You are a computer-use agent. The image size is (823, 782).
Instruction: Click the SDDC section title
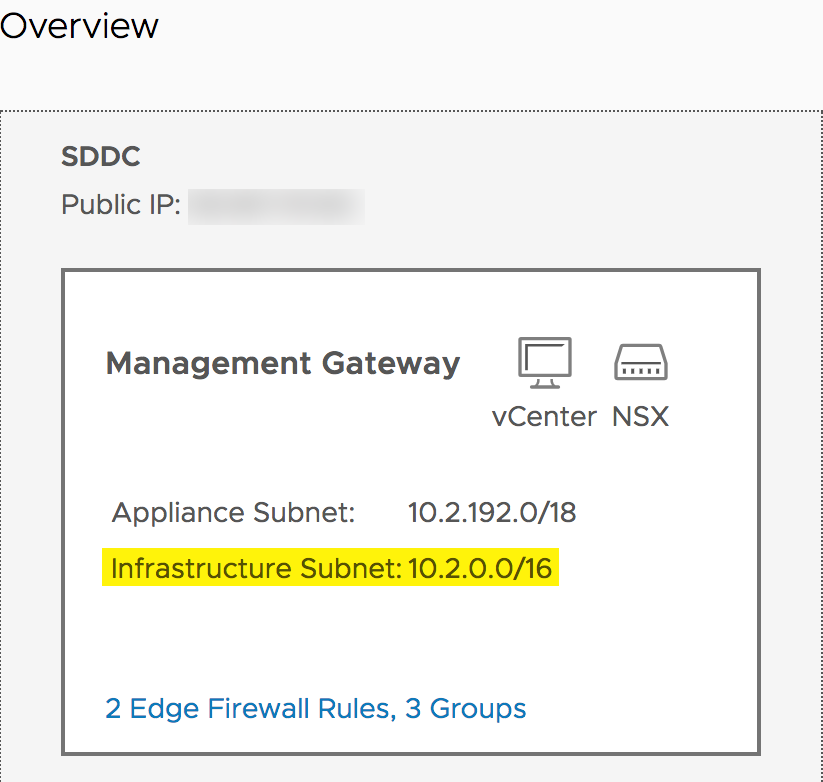(101, 157)
